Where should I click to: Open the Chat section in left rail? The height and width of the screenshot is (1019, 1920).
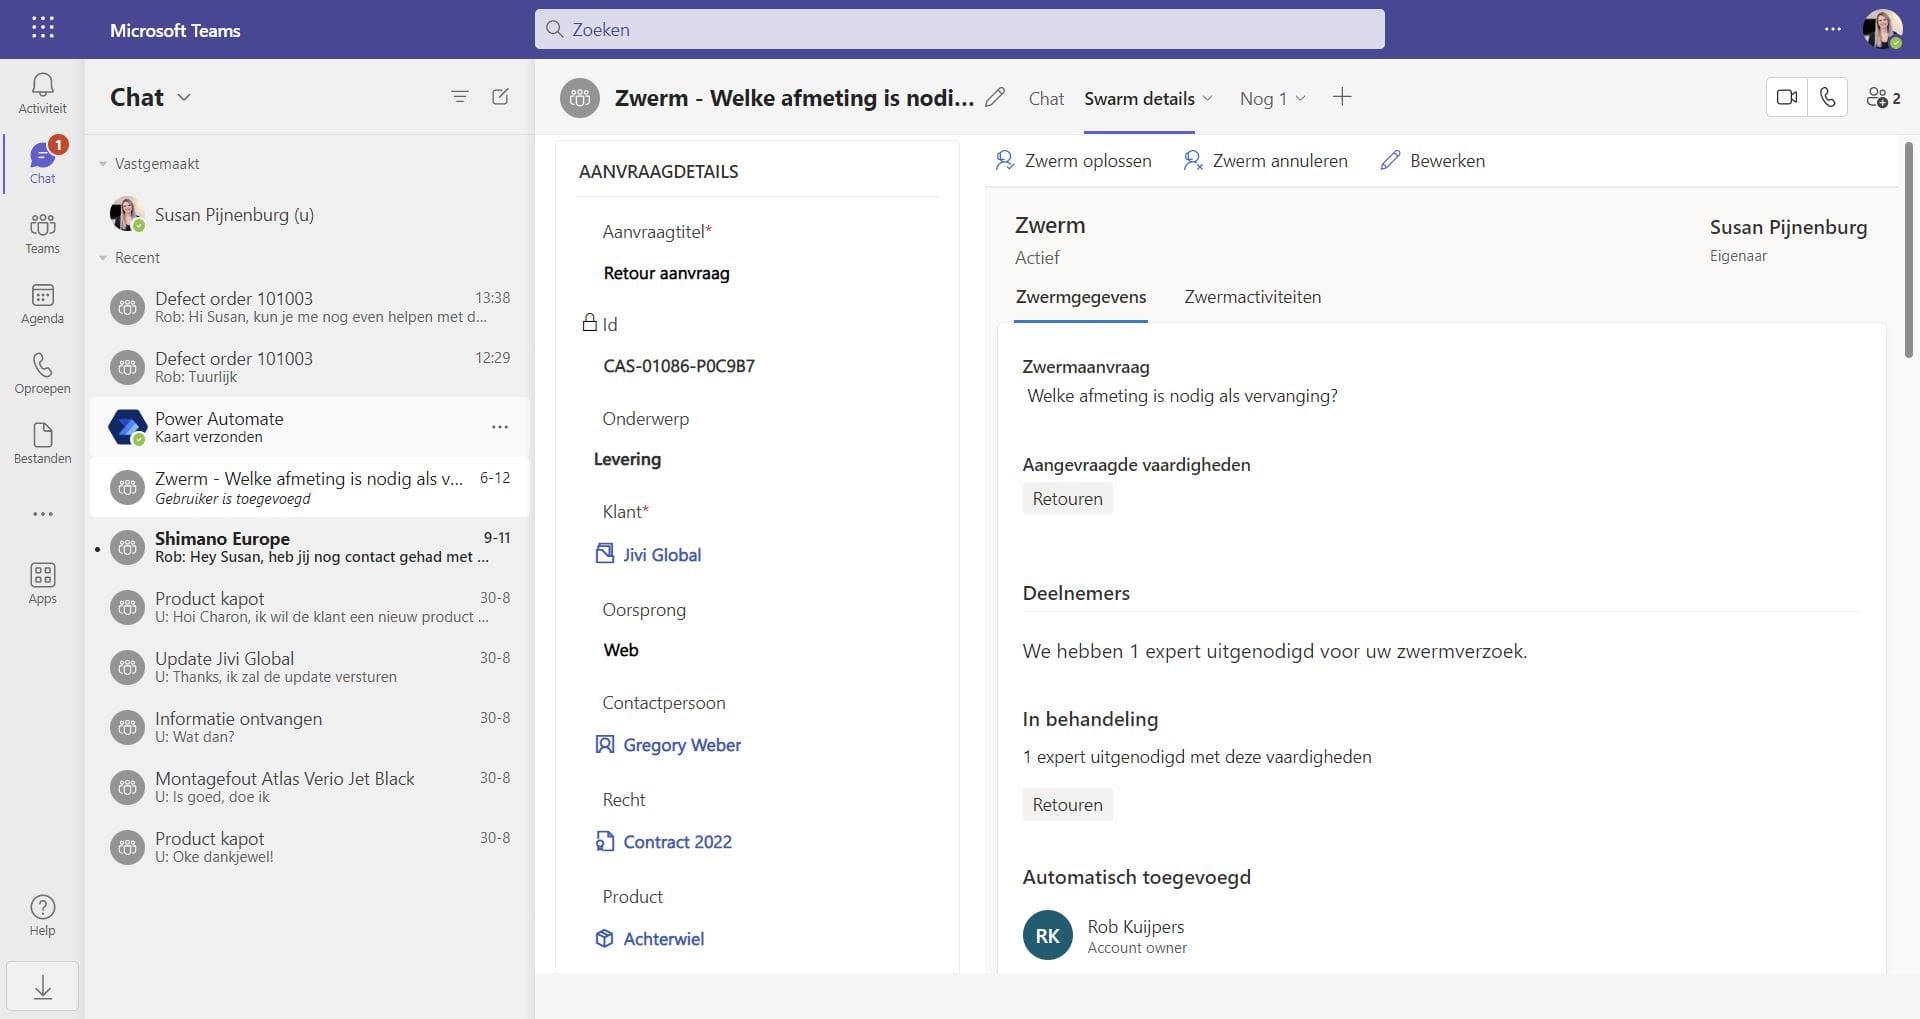(42, 163)
